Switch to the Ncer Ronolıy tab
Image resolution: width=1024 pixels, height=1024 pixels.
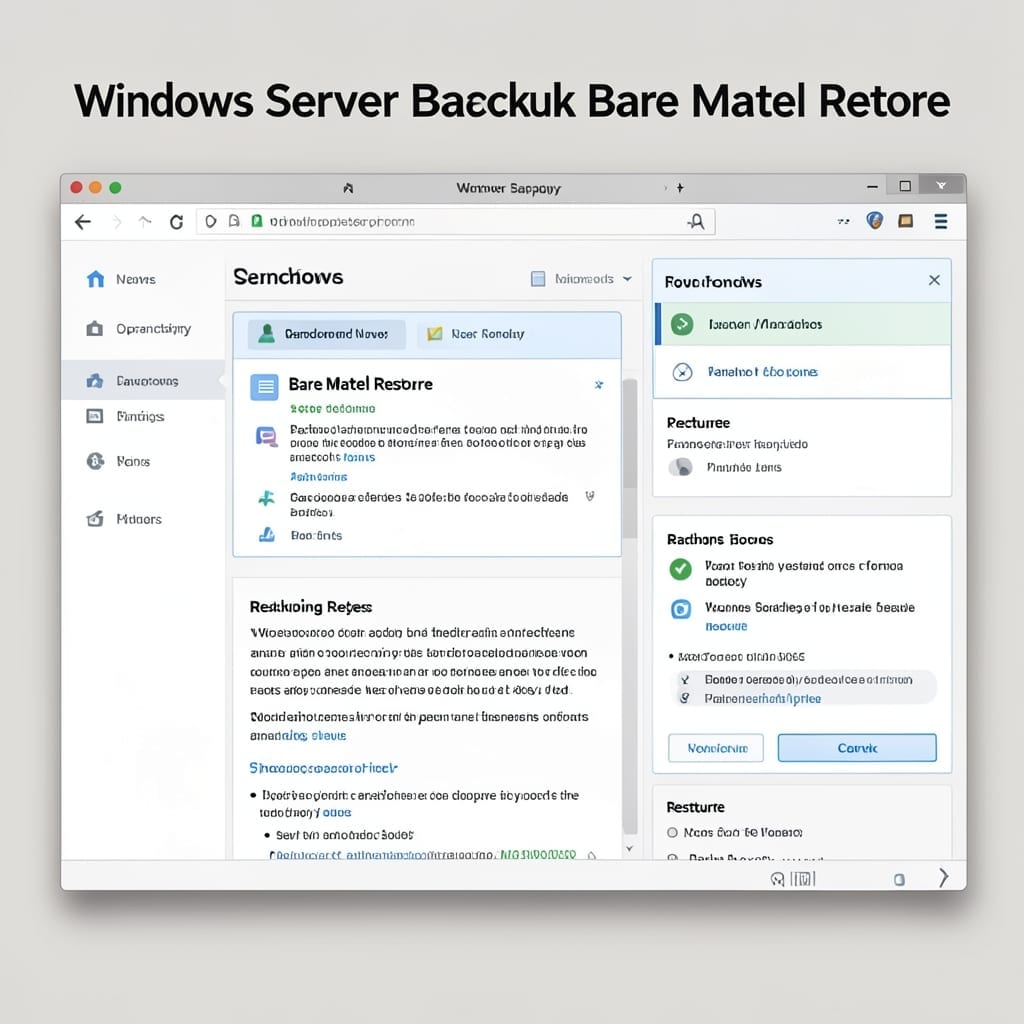(475, 334)
